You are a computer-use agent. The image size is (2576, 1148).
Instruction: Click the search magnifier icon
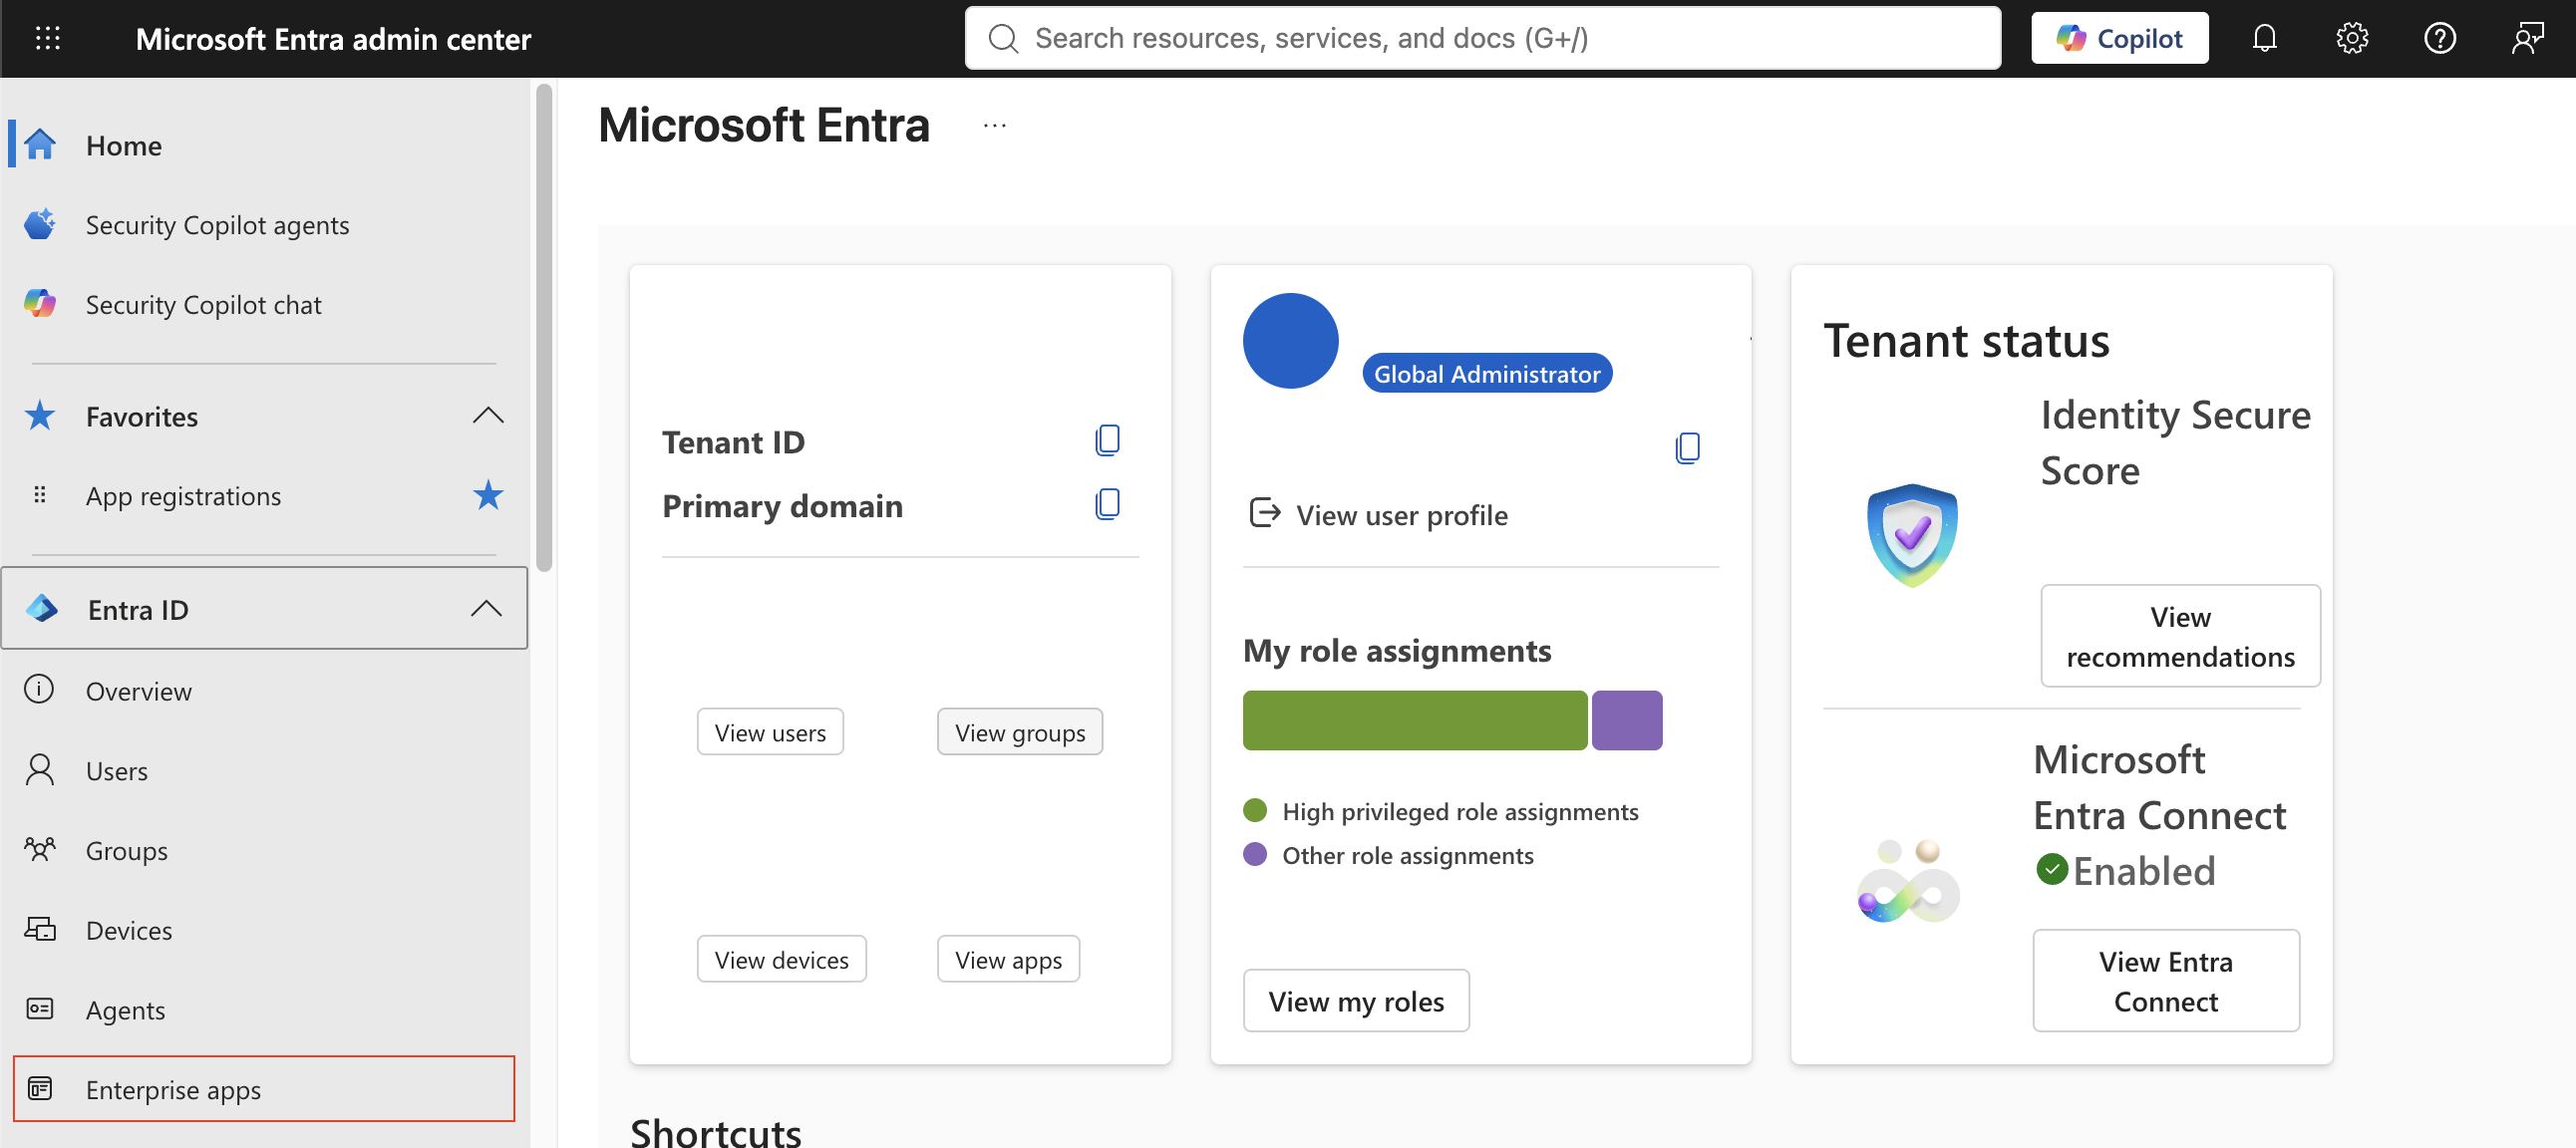click(x=1002, y=38)
